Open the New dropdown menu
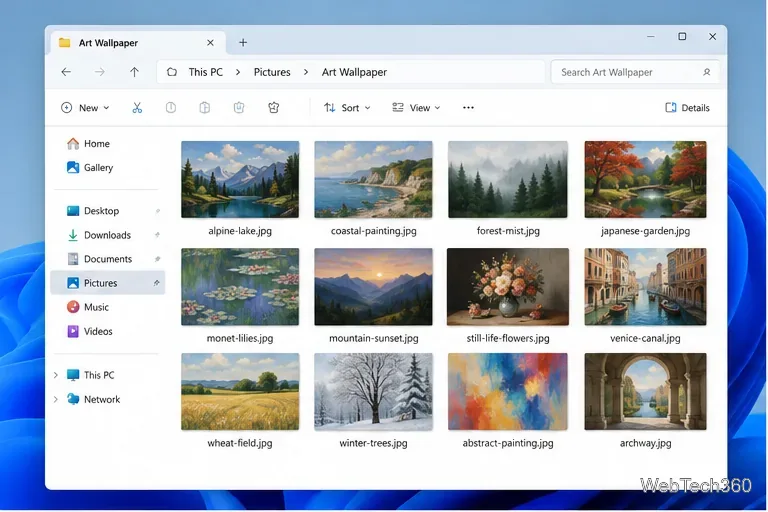The width and height of the screenshot is (768, 512). [85, 108]
